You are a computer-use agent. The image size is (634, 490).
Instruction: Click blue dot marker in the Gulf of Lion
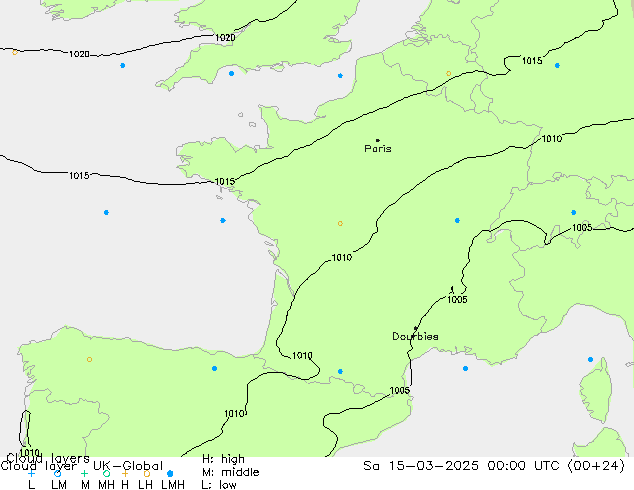tap(465, 368)
